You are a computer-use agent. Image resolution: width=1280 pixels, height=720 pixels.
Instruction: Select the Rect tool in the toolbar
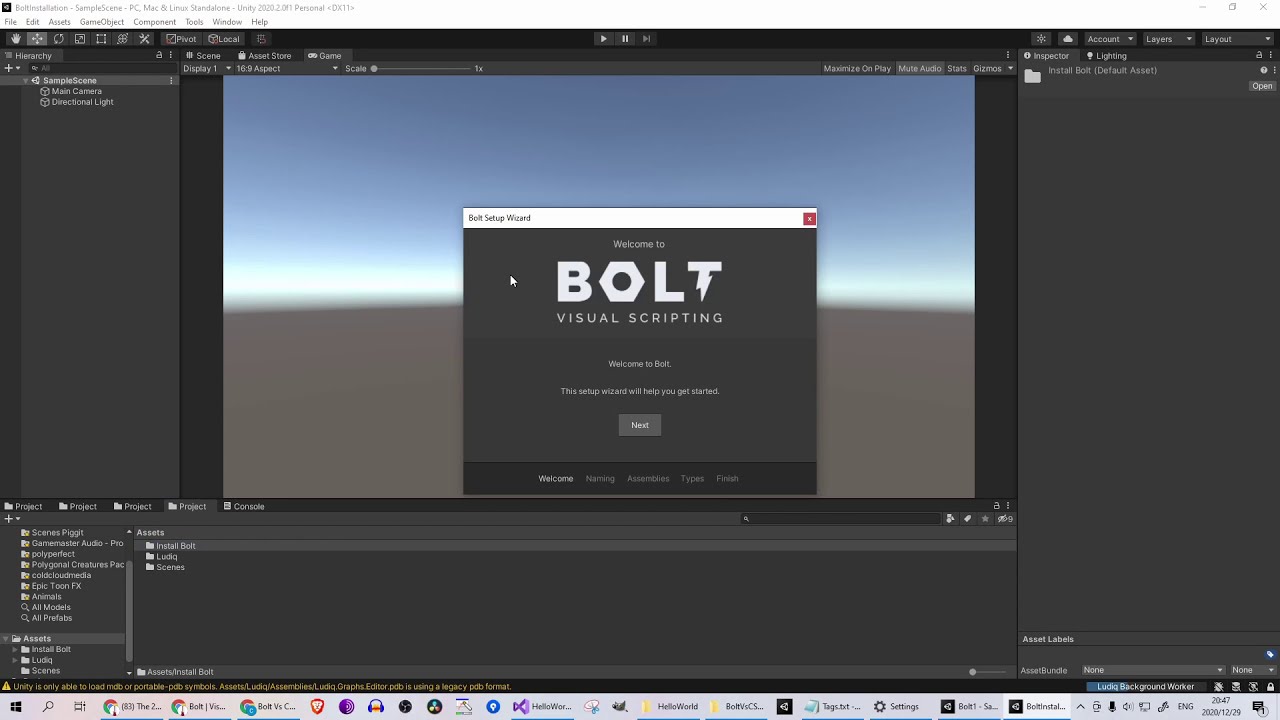click(x=101, y=39)
